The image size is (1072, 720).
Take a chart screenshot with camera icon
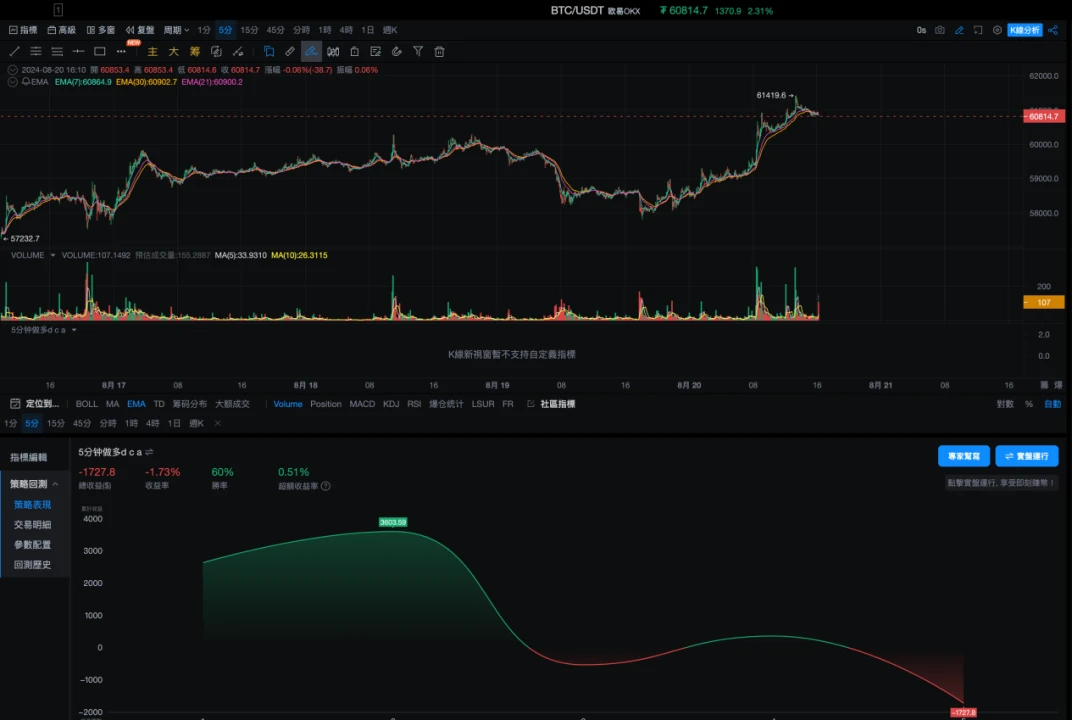[x=939, y=30]
